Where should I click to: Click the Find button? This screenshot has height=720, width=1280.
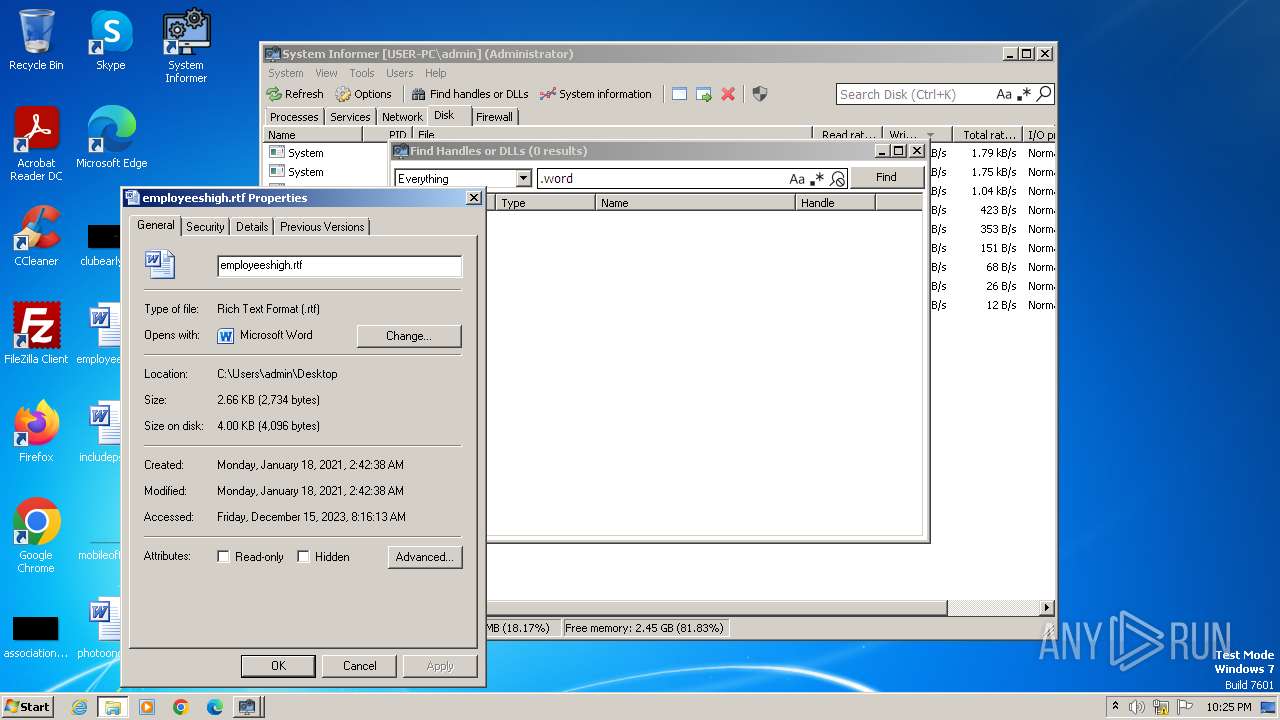pos(886,177)
